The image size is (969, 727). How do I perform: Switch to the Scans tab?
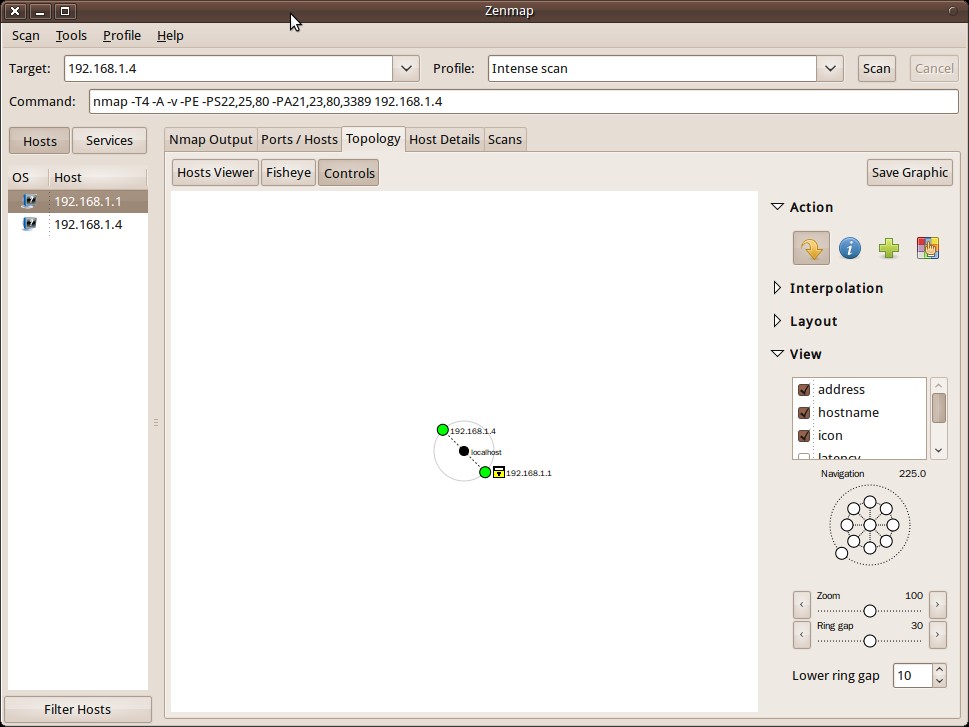(505, 140)
